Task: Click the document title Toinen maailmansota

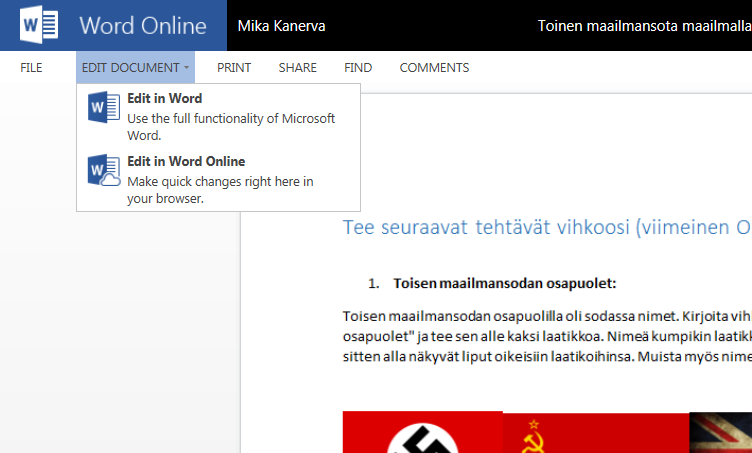Action: click(x=645, y=25)
